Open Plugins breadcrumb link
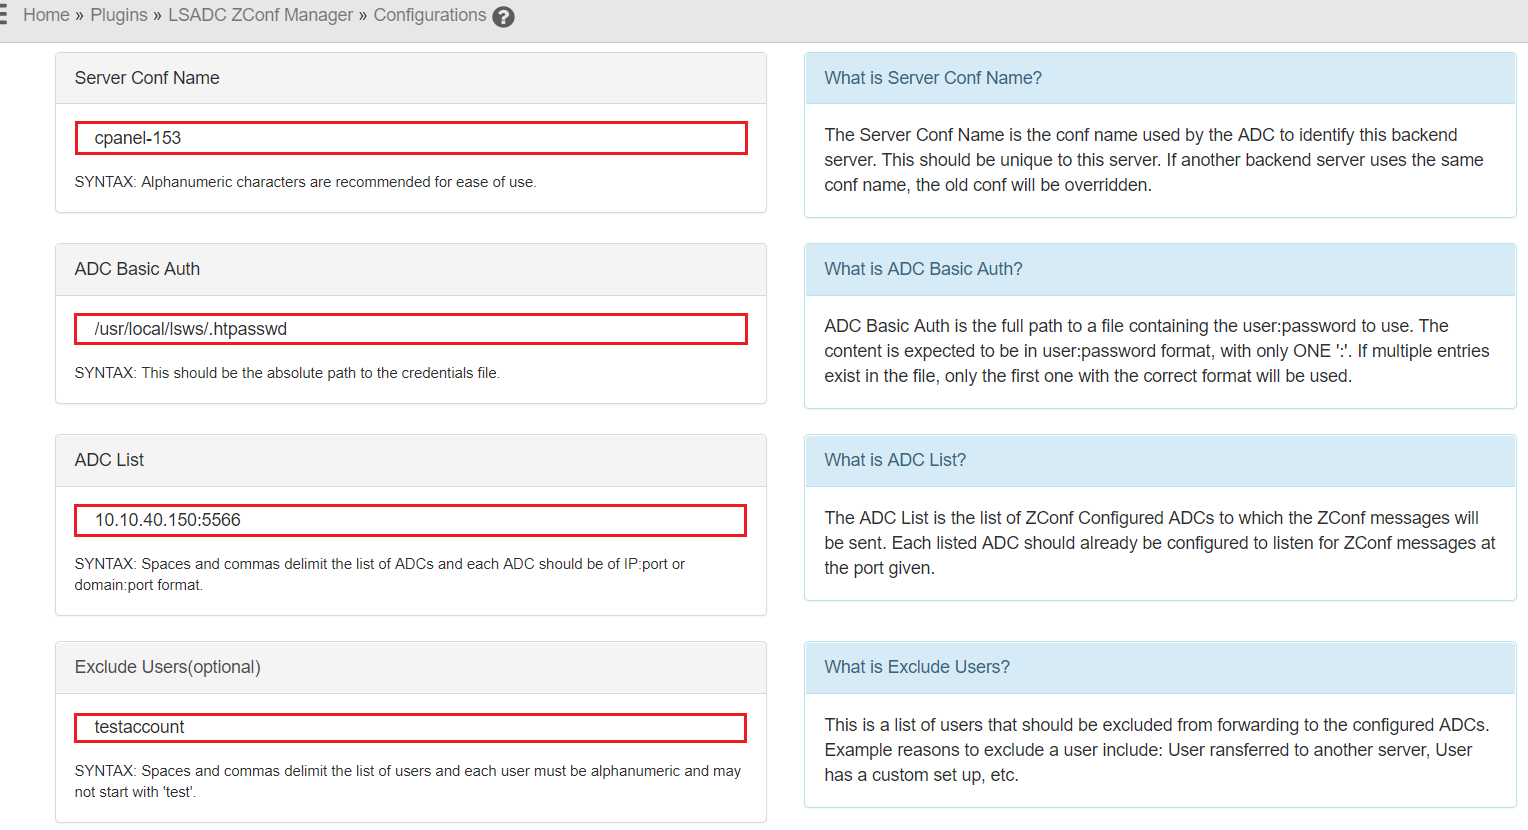The image size is (1528, 830). [x=119, y=15]
